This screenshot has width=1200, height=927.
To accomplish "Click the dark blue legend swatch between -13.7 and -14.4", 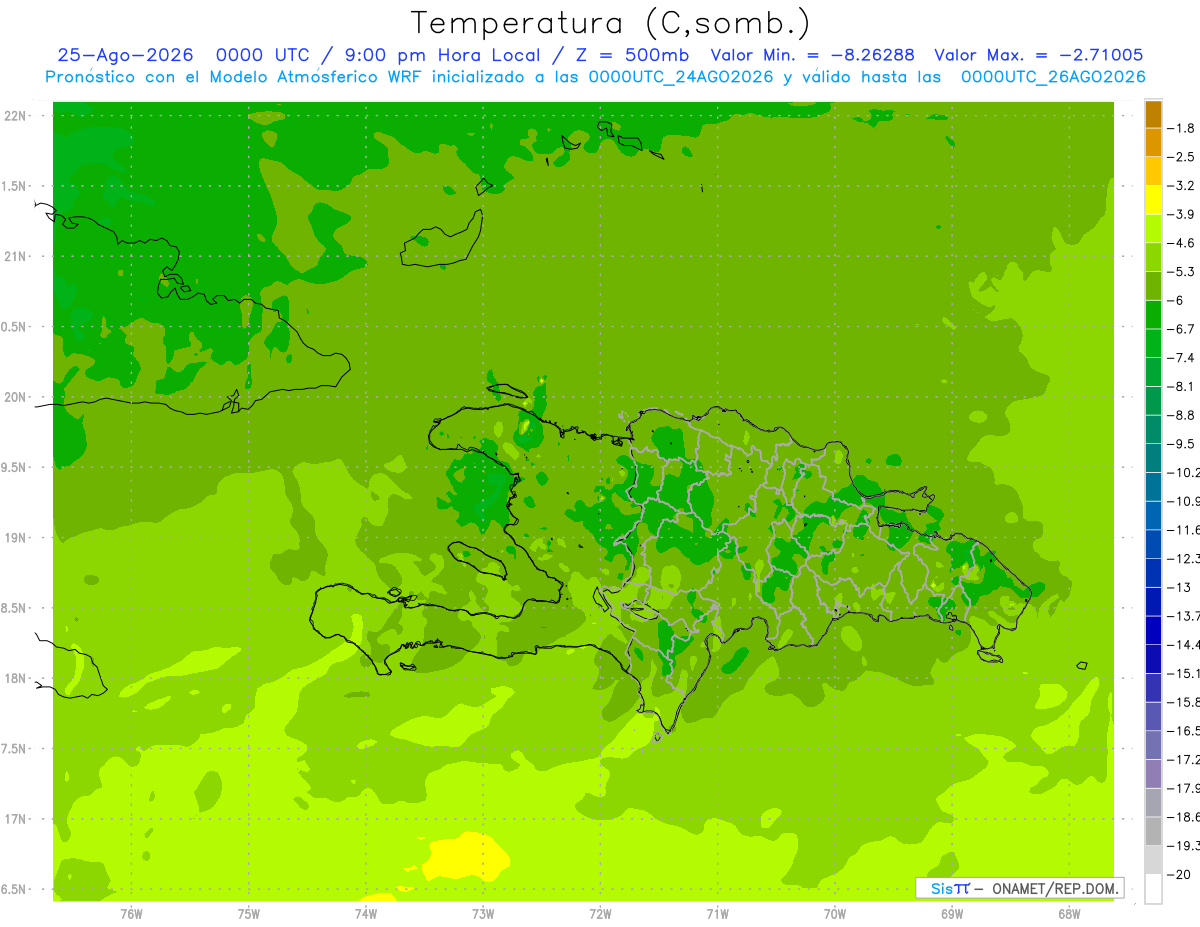I will 1153,630.
